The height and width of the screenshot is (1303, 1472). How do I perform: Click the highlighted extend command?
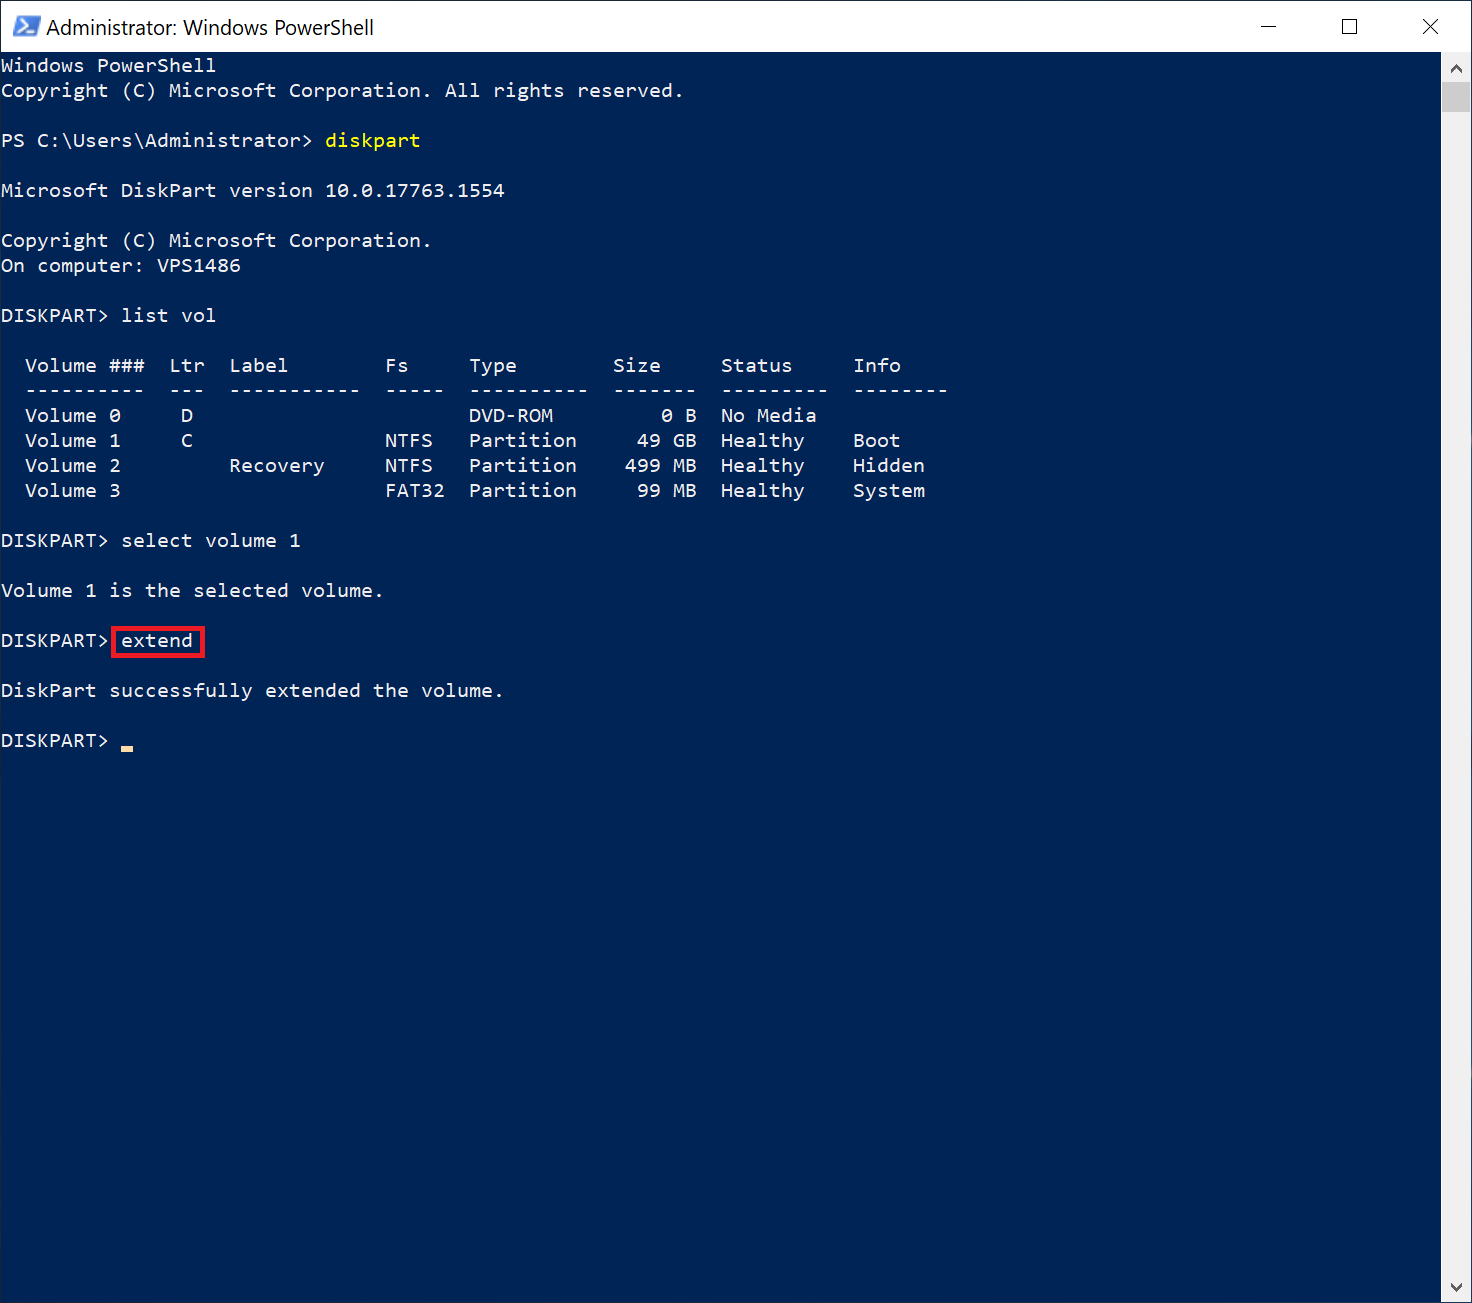coord(157,641)
